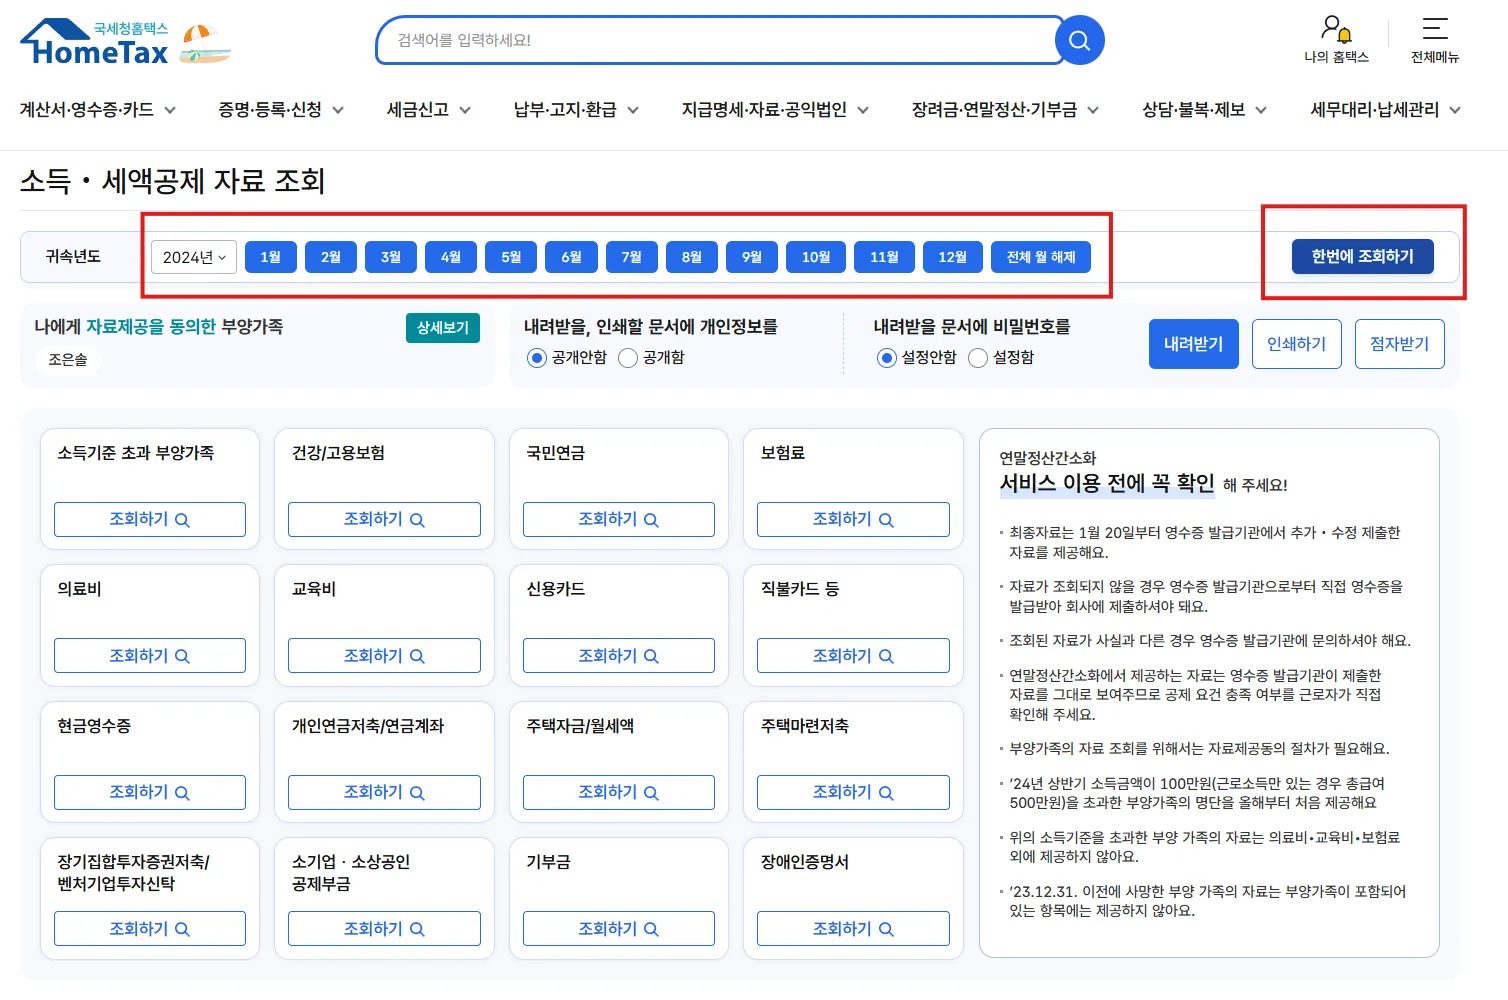Click 조회하기 under 건강/고용보험
The image size is (1508, 1000).
384,519
